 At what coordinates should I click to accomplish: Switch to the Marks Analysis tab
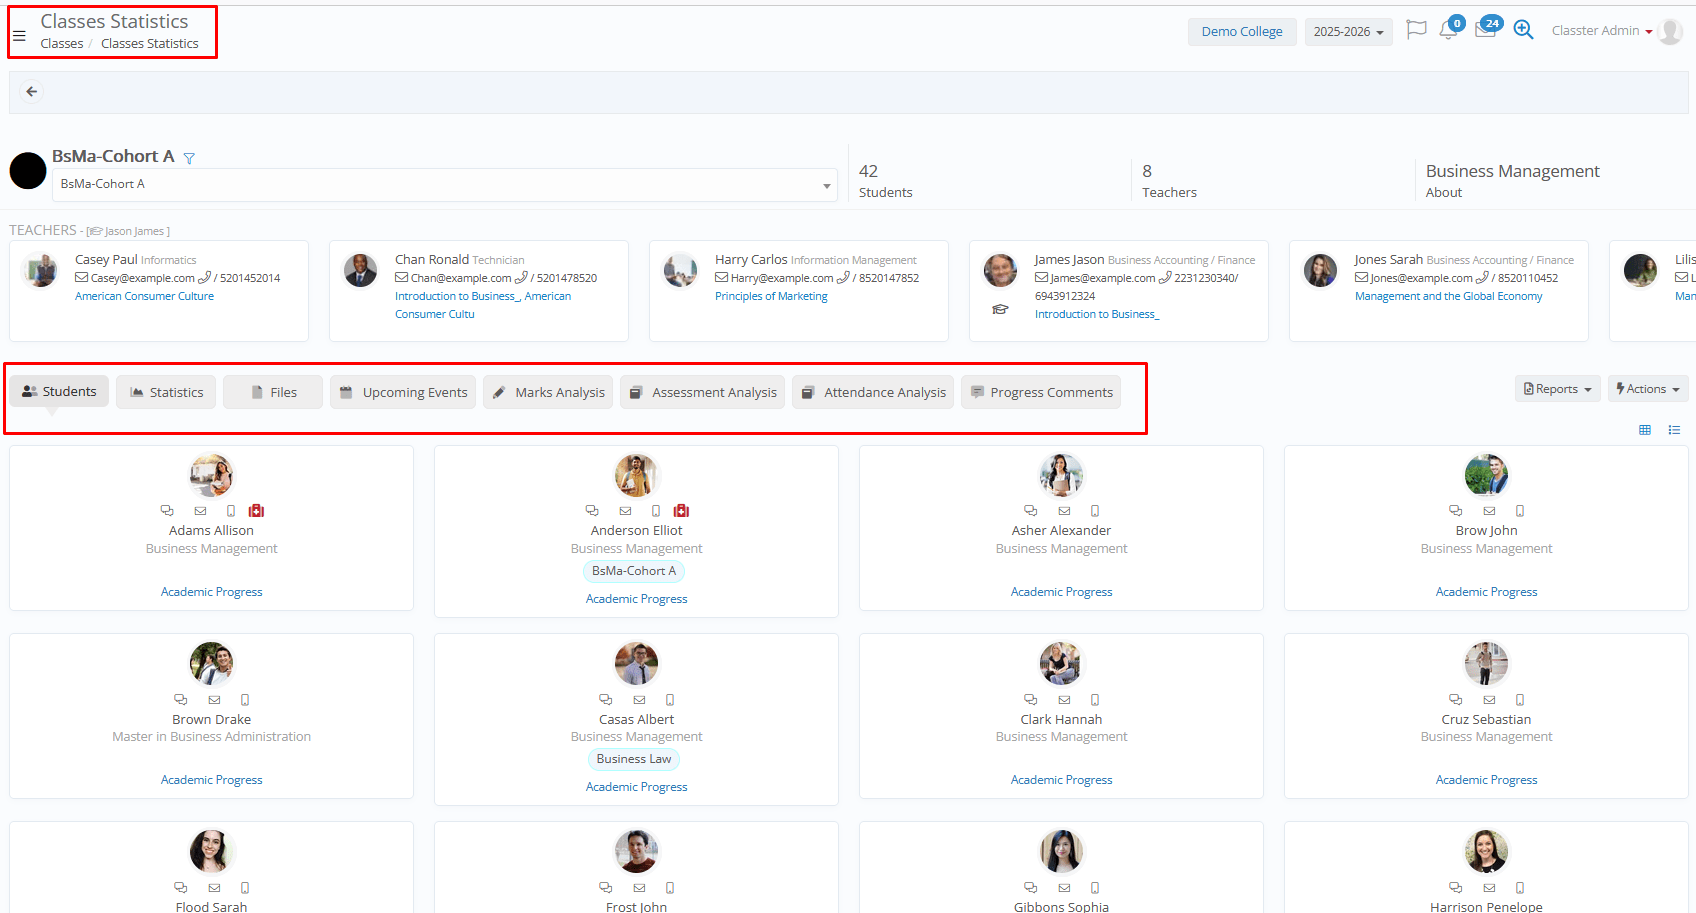pos(549,392)
